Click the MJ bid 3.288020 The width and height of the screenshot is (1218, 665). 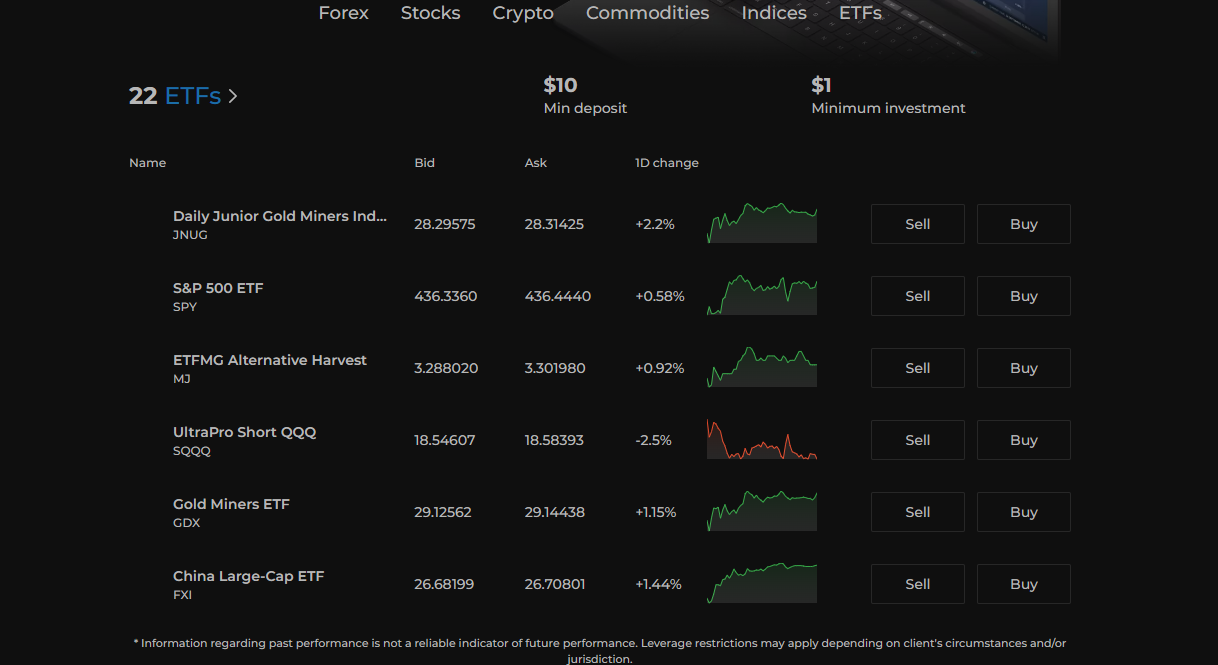coord(446,368)
